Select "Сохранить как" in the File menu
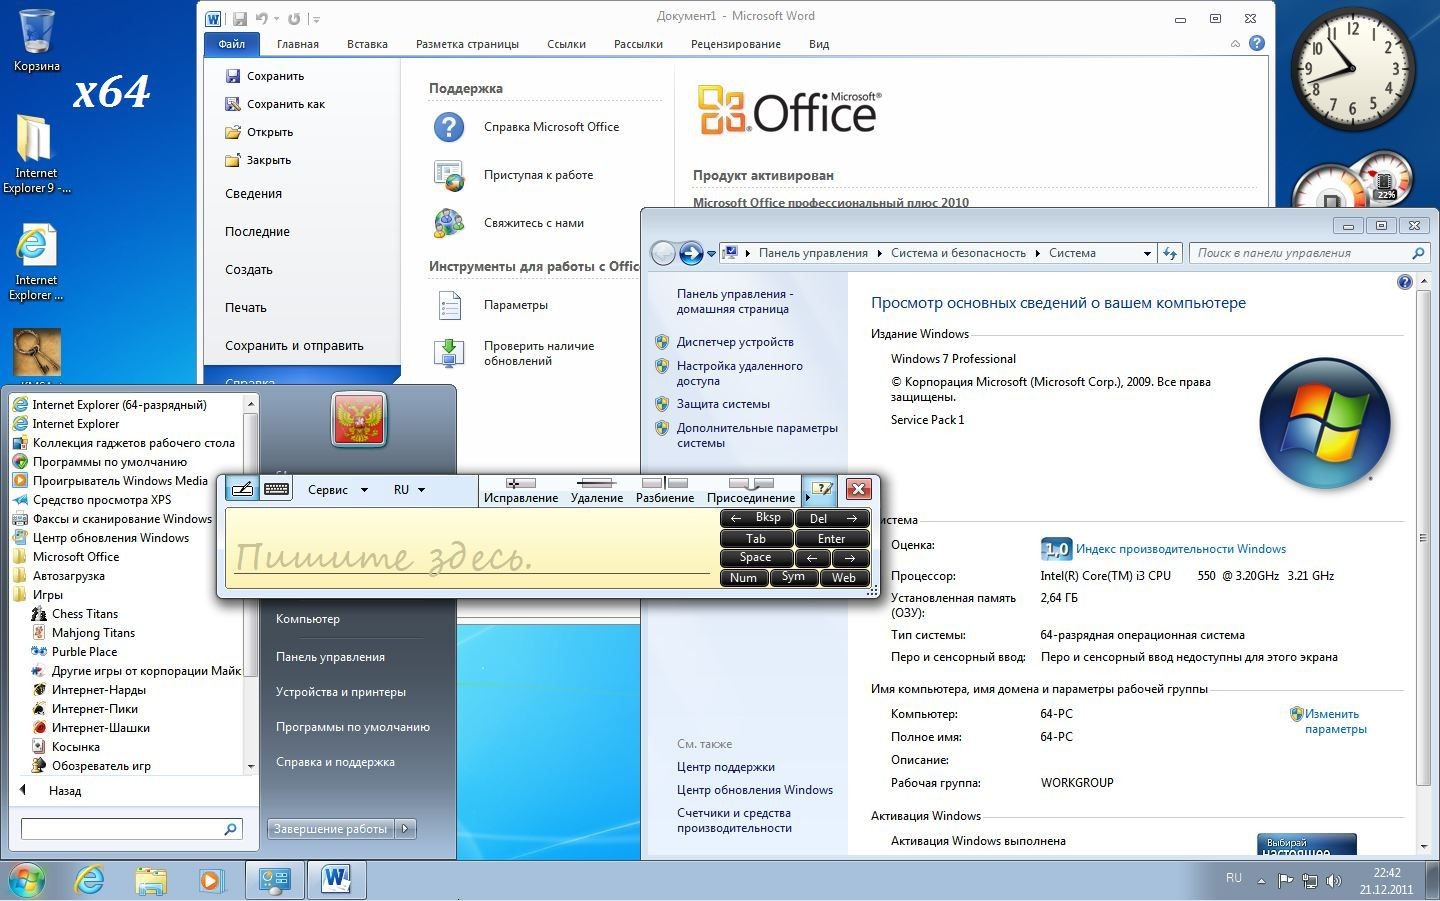The width and height of the screenshot is (1440, 901). [286, 104]
